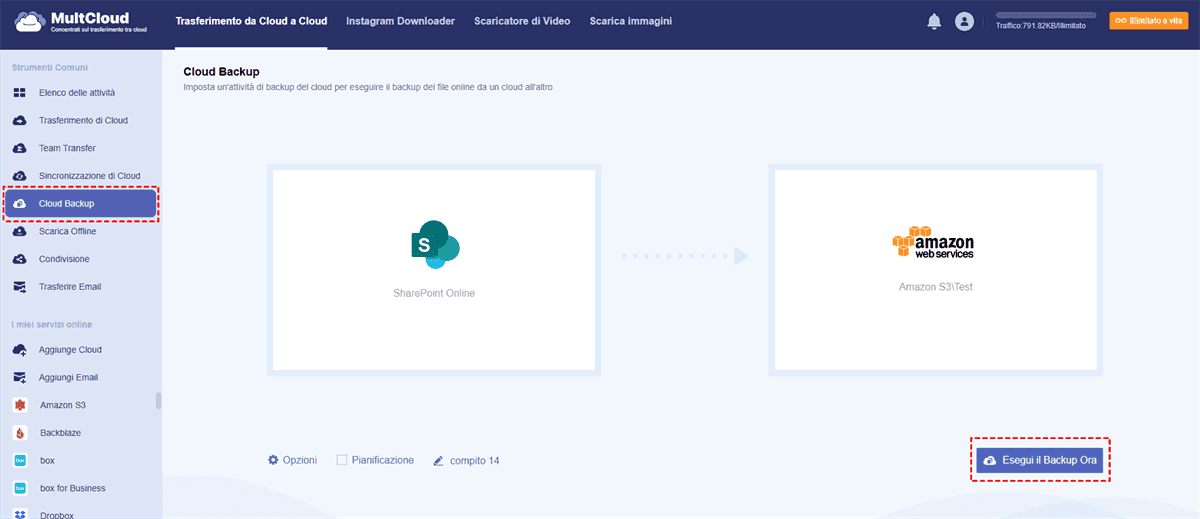Screen dimensions: 1200x519
Task: Open the user account avatar
Action: coord(964,21)
